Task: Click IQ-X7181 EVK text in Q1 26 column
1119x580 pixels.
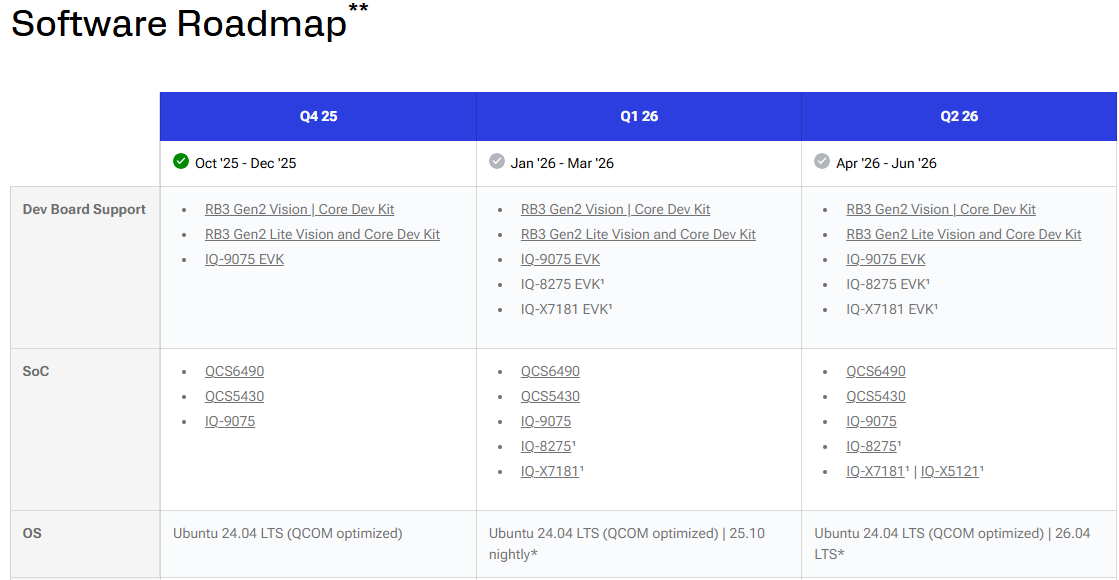Action: point(567,309)
